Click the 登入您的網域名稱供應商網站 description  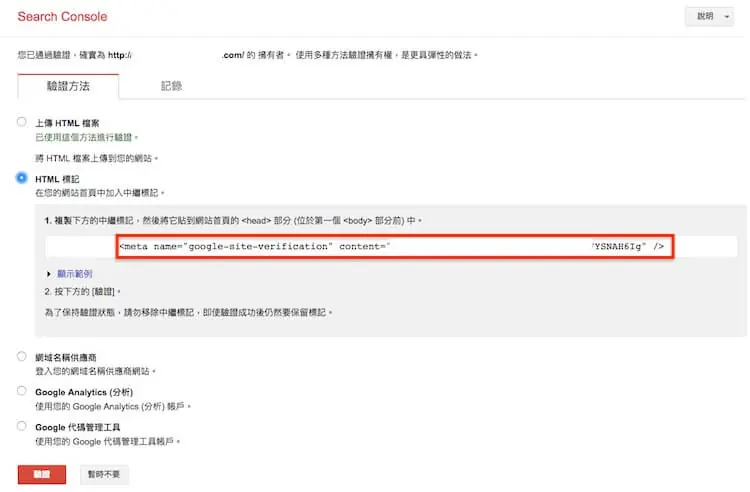pyautogui.click(x=95, y=372)
